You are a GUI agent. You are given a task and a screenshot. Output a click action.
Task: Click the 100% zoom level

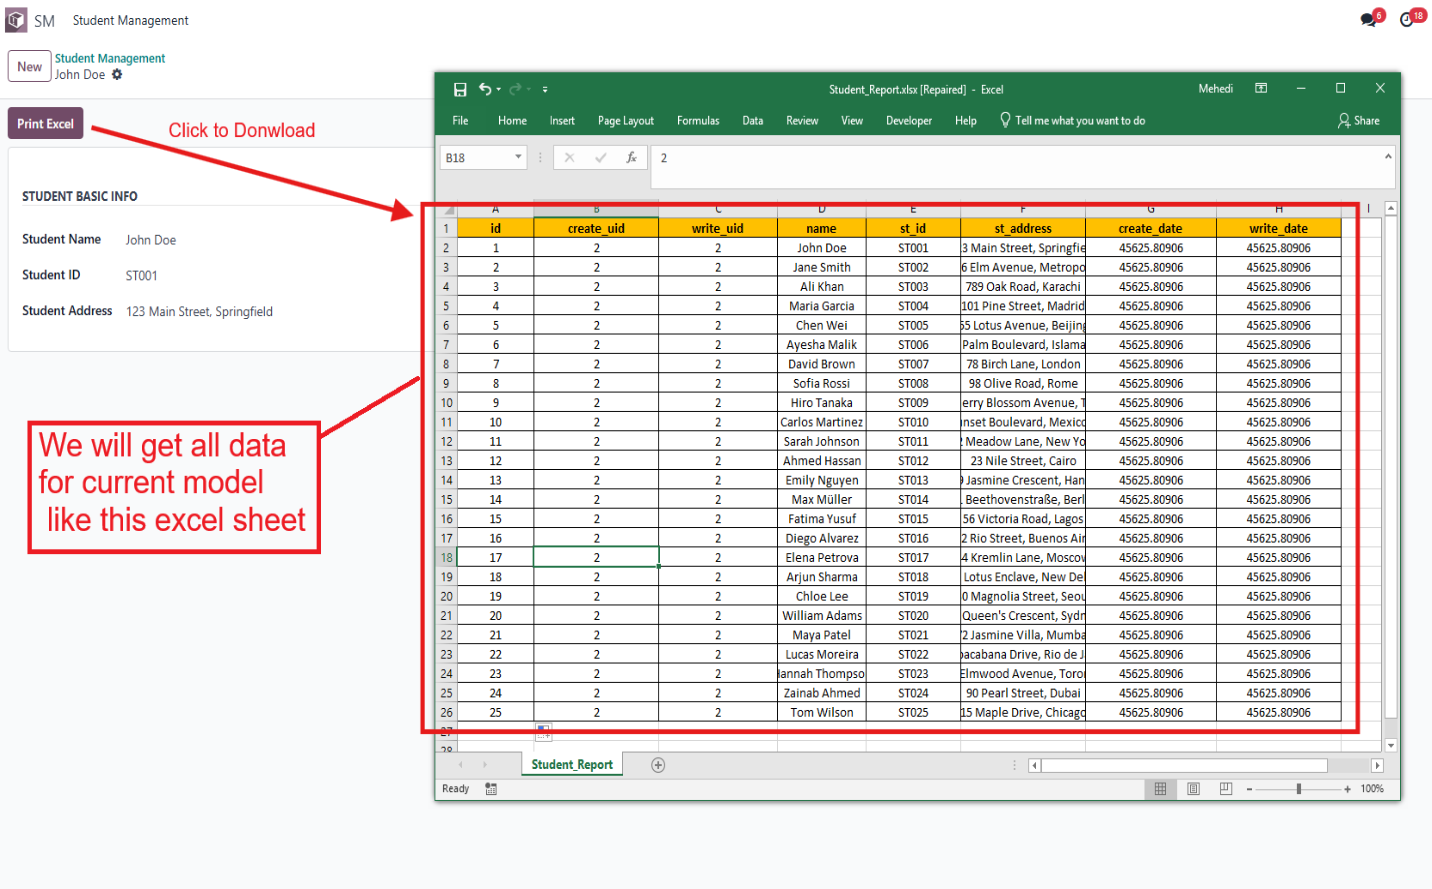1372,789
